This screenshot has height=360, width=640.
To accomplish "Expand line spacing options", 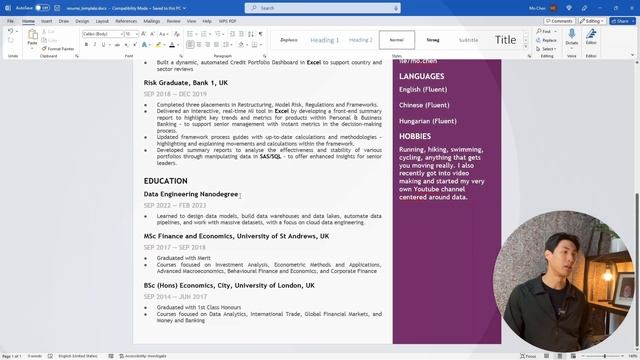I will click(x=227, y=44).
